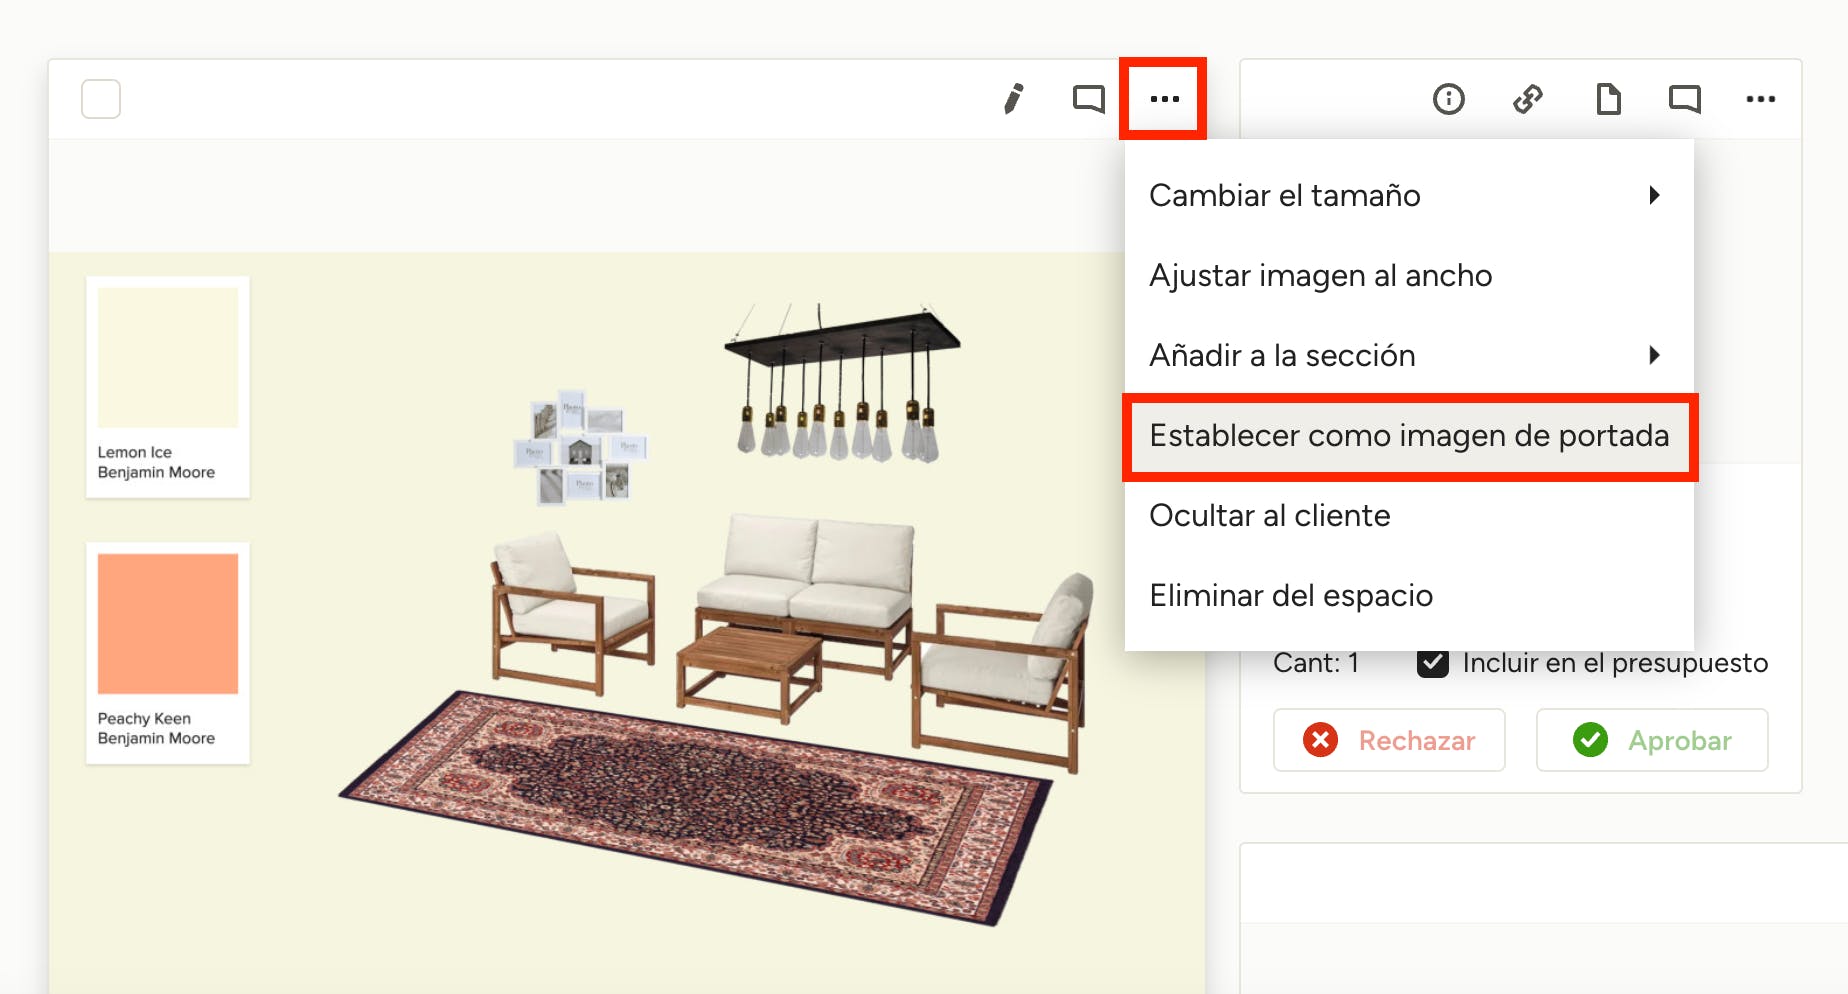
Task: Open the right panel's three-dot menu
Action: 1760,99
